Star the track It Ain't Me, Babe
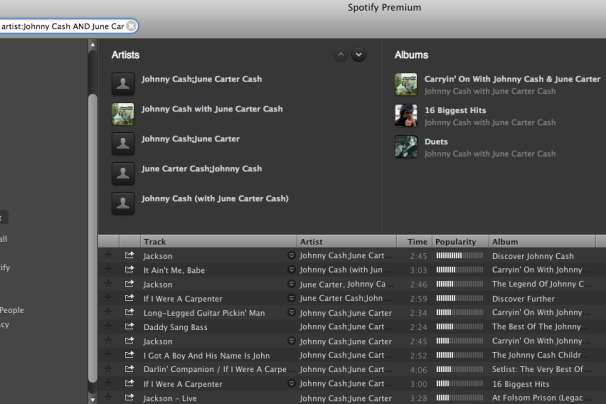The width and height of the screenshot is (606, 404). click(109, 269)
